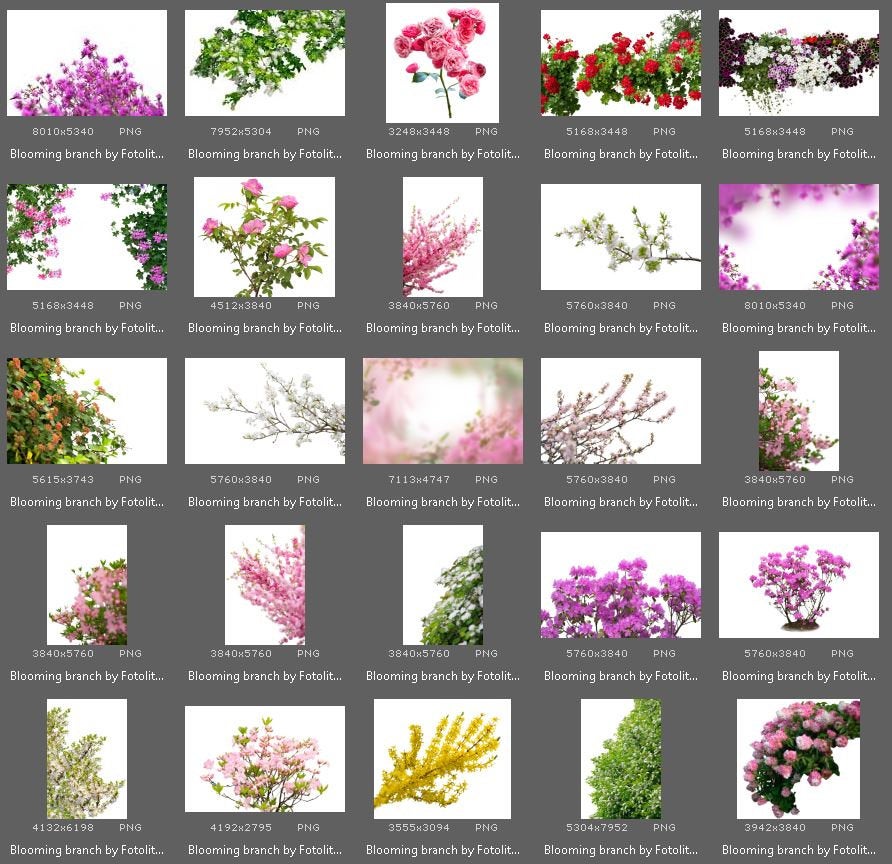
Task: Click the 5304x7952 dimensions label
Action: click(597, 828)
